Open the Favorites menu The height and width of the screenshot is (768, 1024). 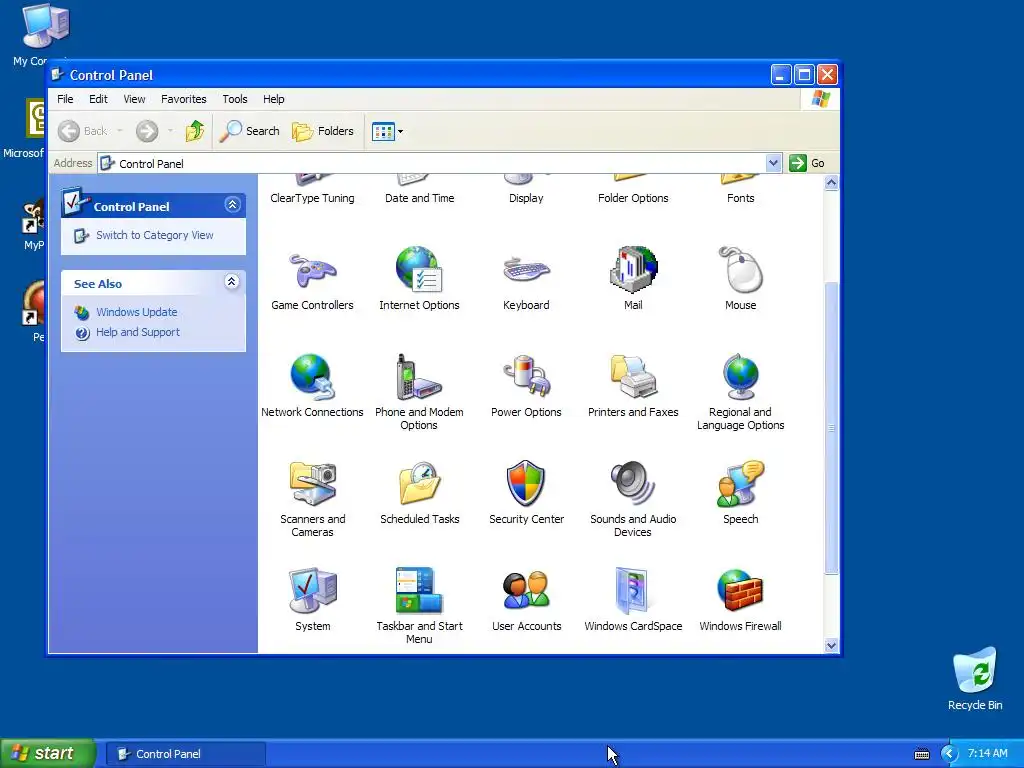click(184, 99)
